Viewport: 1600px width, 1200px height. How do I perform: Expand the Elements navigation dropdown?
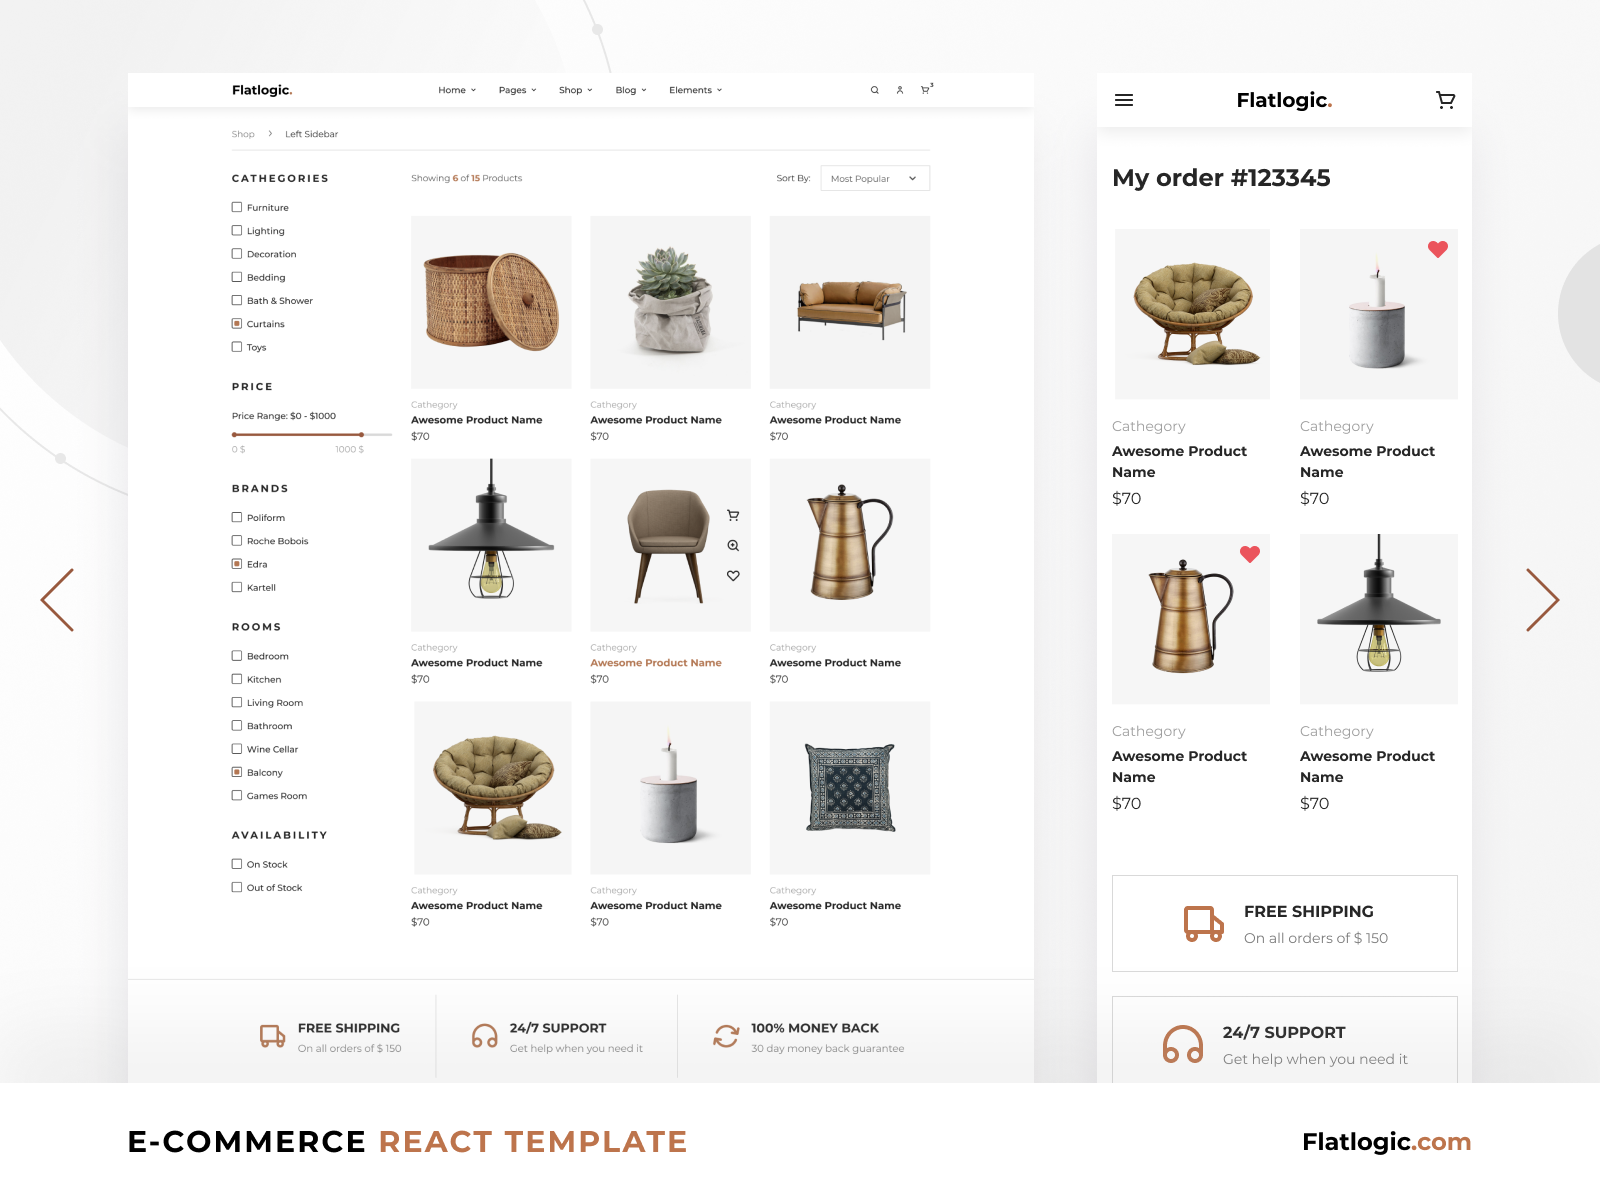(x=695, y=90)
